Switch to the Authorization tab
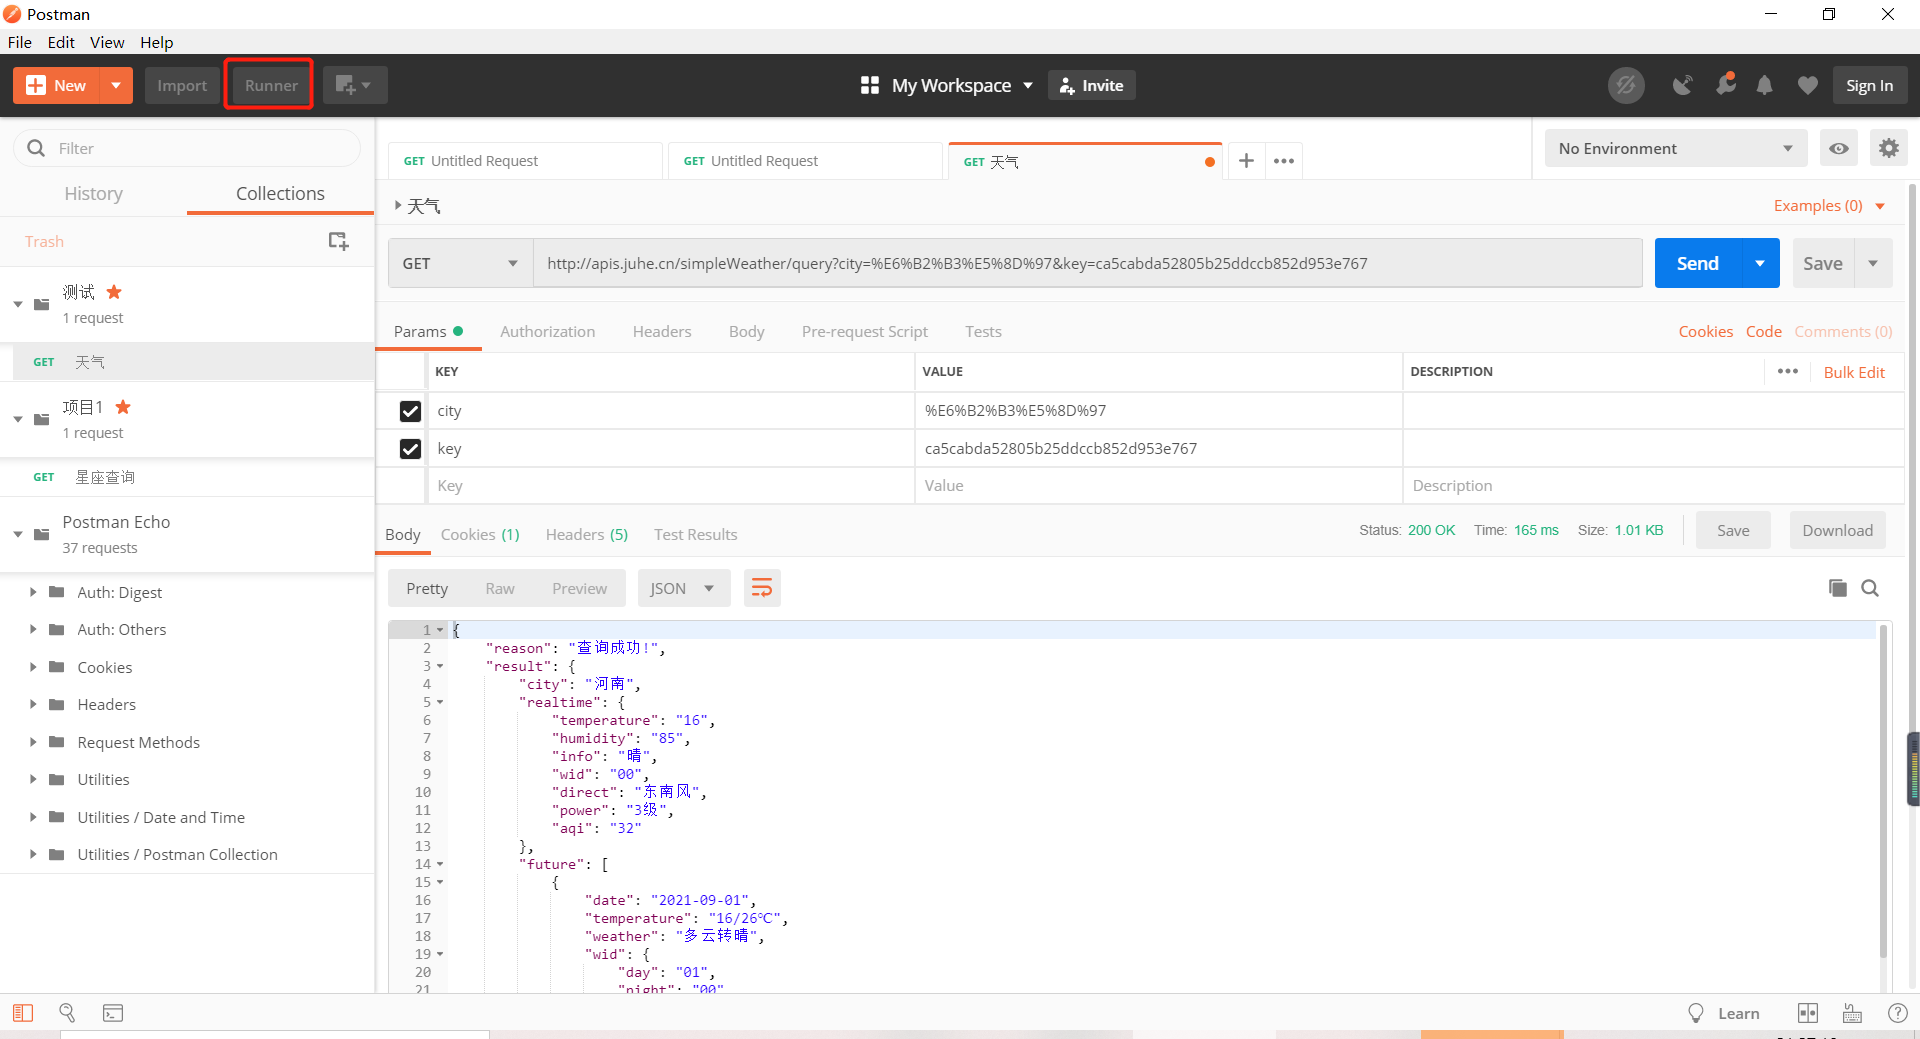 [x=547, y=331]
